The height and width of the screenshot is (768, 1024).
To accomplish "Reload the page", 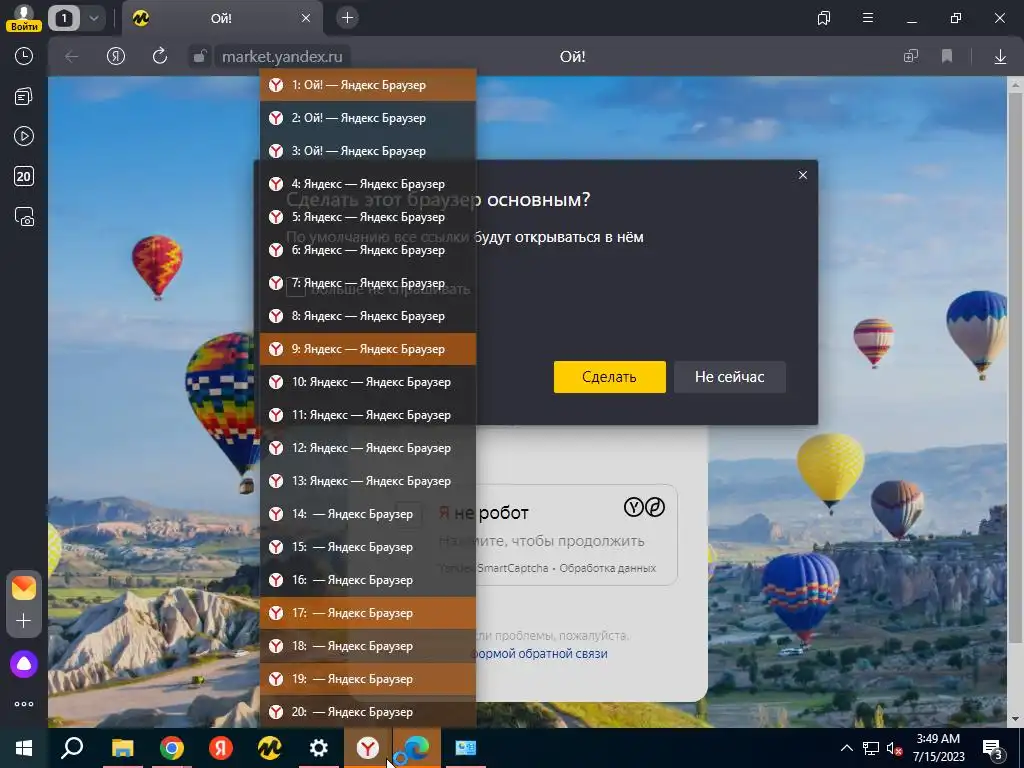I will (160, 57).
